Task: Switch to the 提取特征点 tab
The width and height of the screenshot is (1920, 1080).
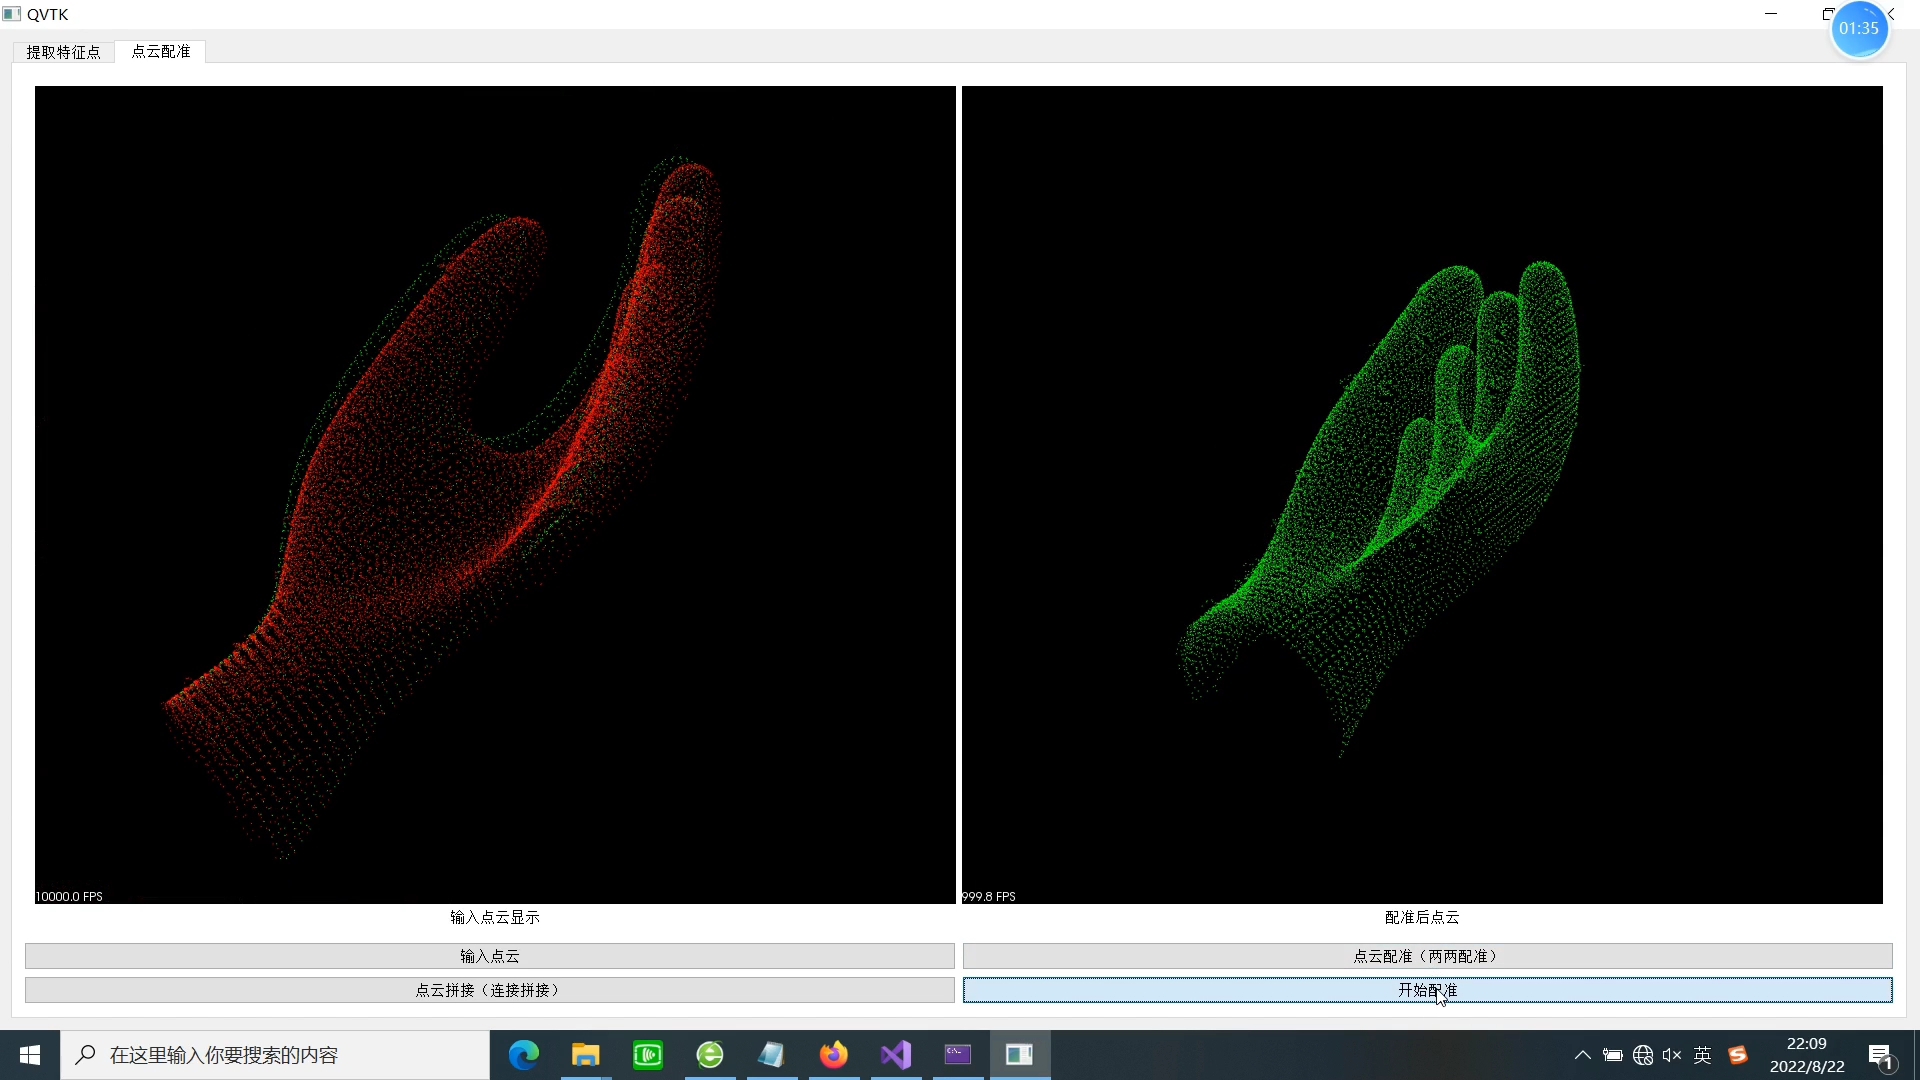Action: pos(63,52)
